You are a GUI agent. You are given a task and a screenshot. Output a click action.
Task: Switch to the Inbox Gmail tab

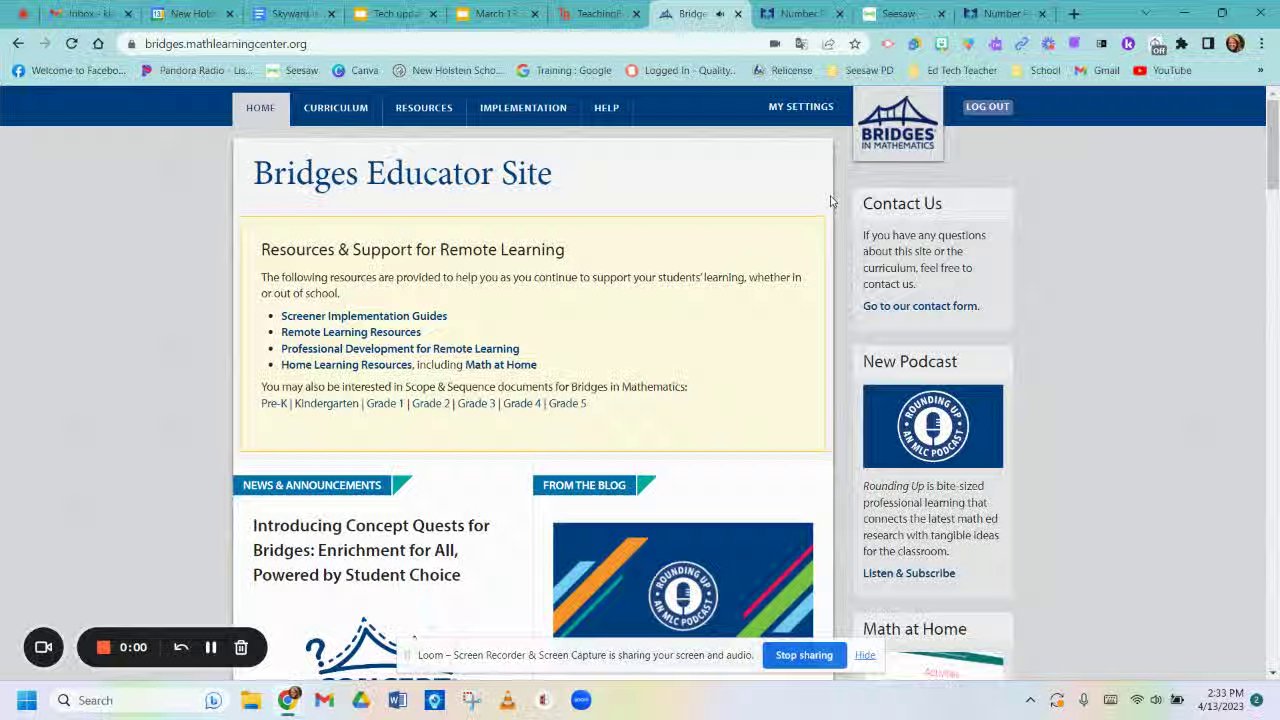coord(88,14)
